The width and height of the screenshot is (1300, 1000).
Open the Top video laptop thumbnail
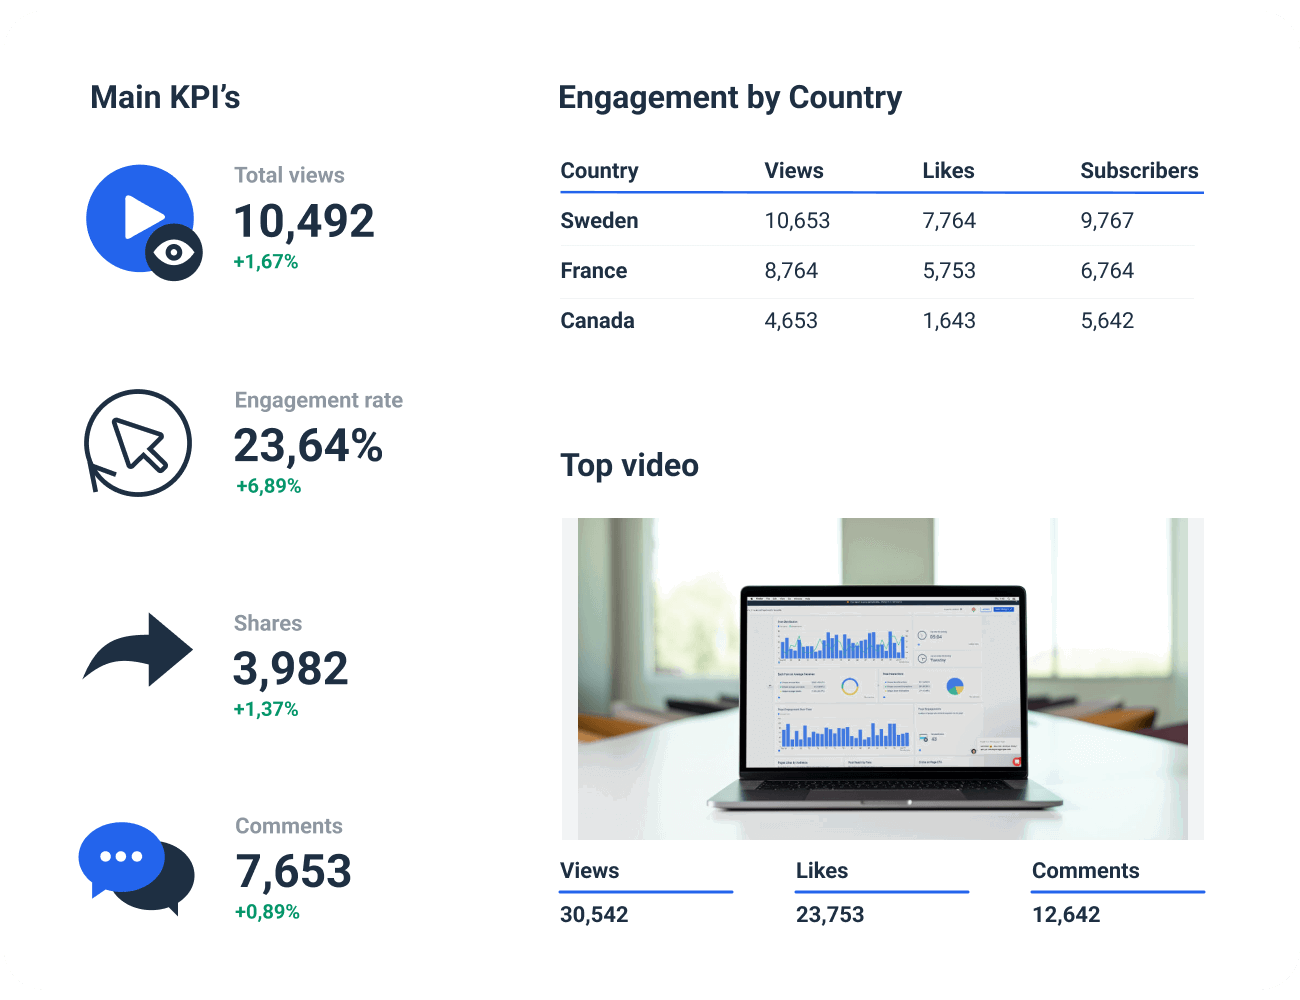(884, 678)
